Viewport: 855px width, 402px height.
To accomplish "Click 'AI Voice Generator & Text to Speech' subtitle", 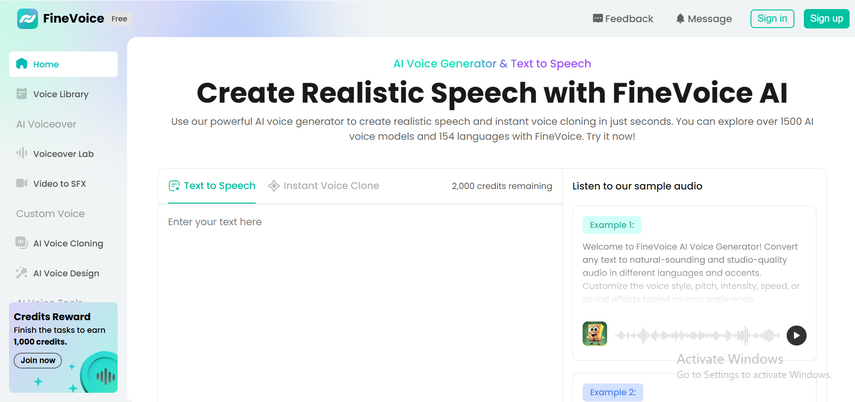I will [x=492, y=63].
